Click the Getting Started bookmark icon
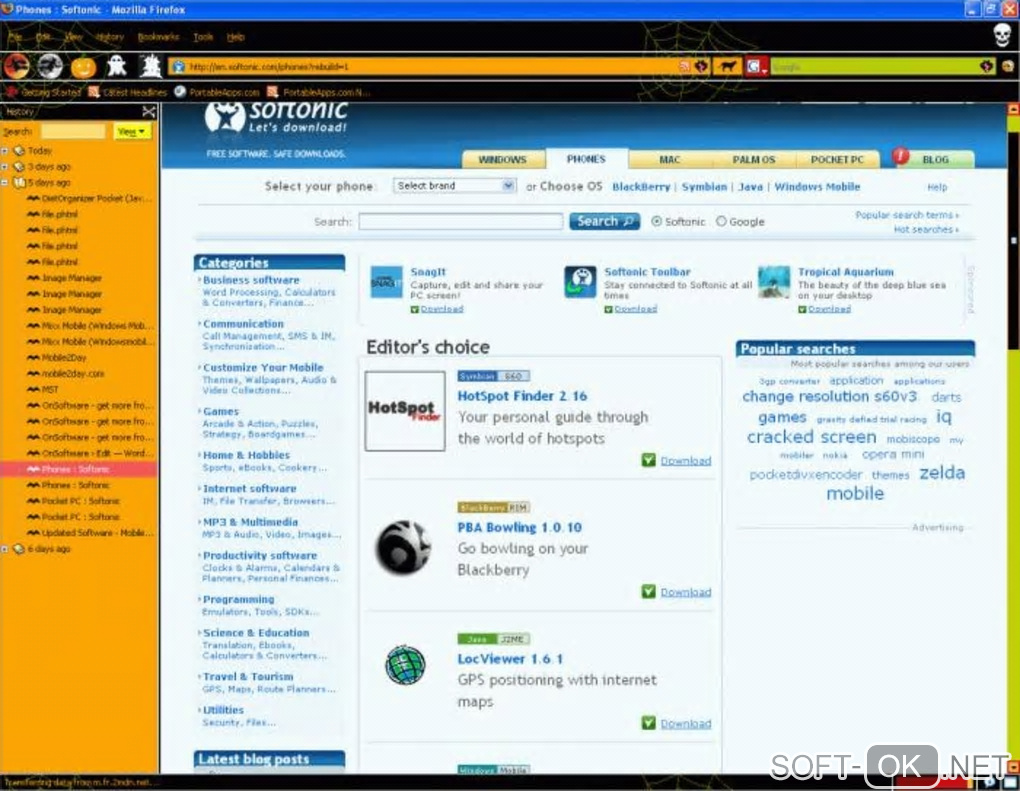Screen dimensions: 1020x791 [x=11, y=92]
